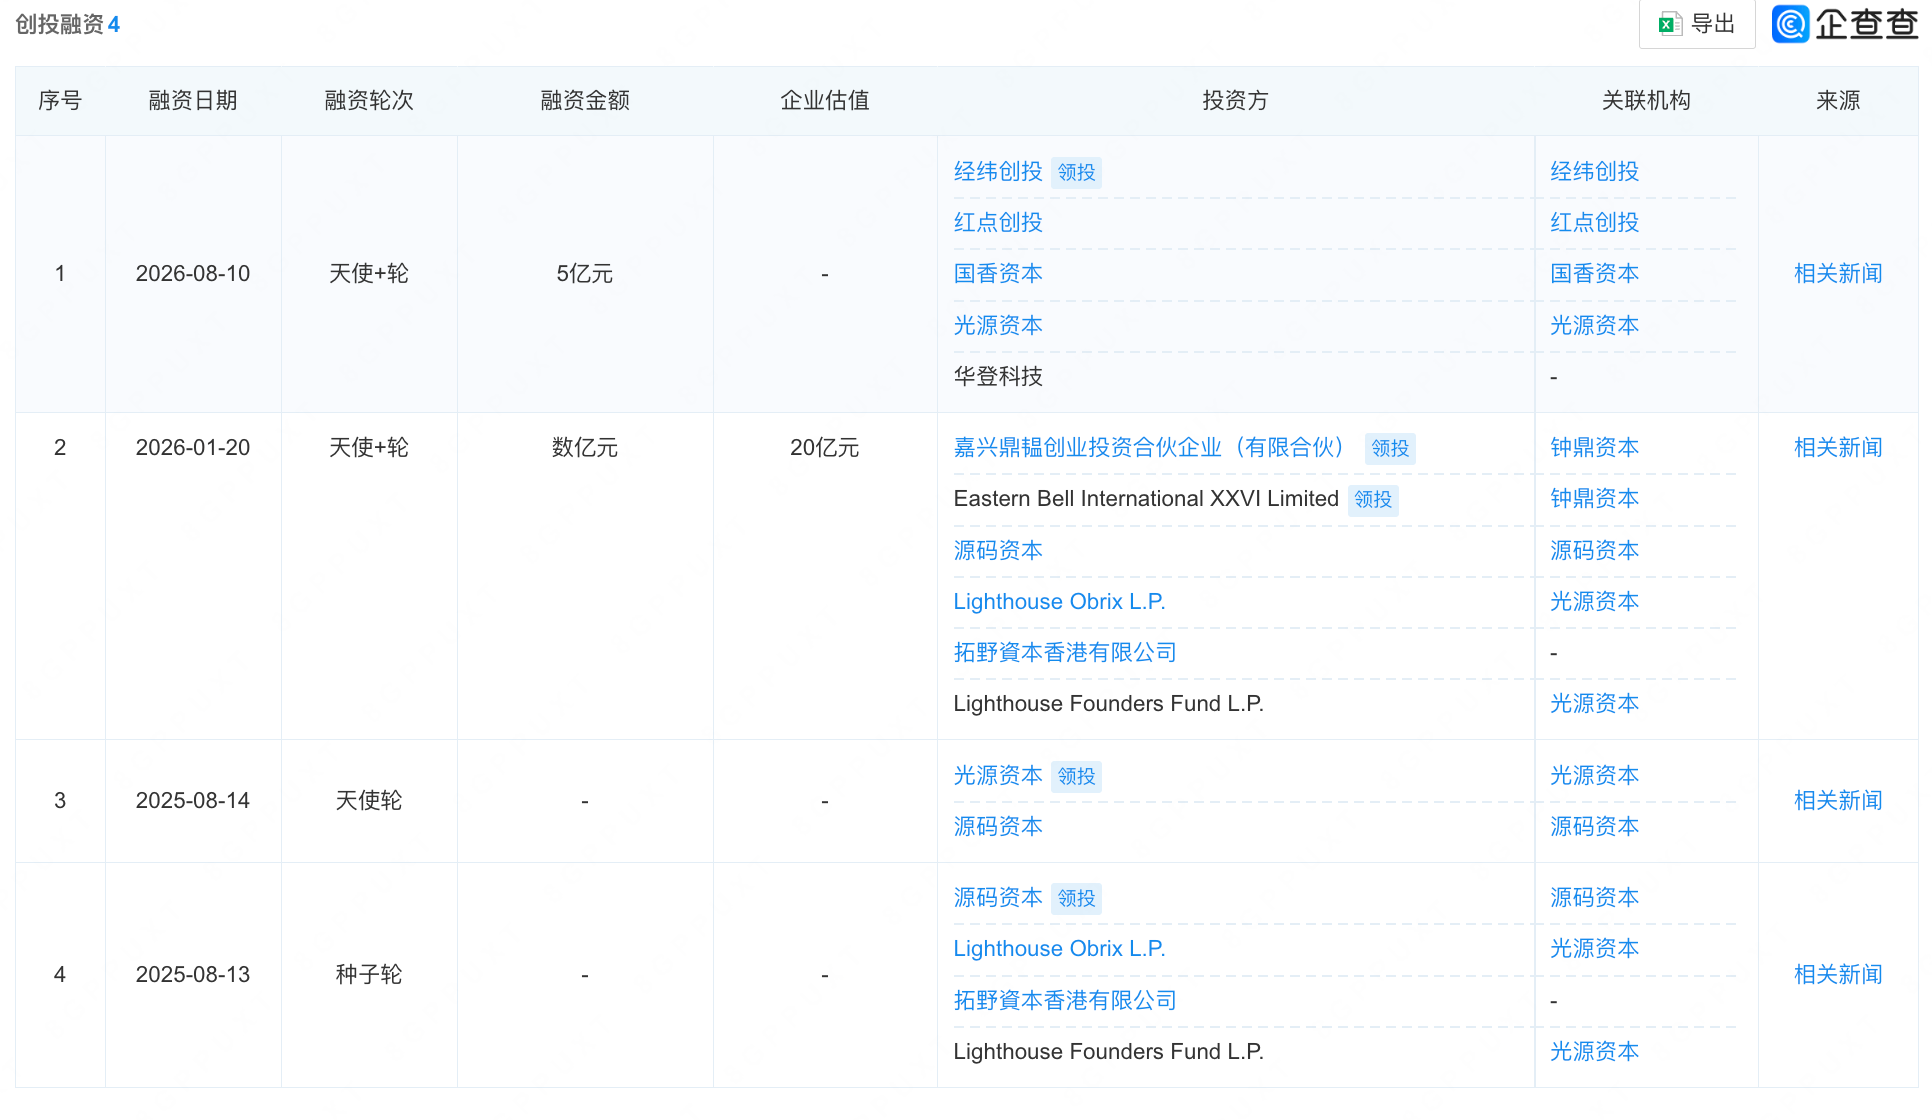
Task: Click 领投 badge next to Eastern Bell
Action: coord(1373,500)
